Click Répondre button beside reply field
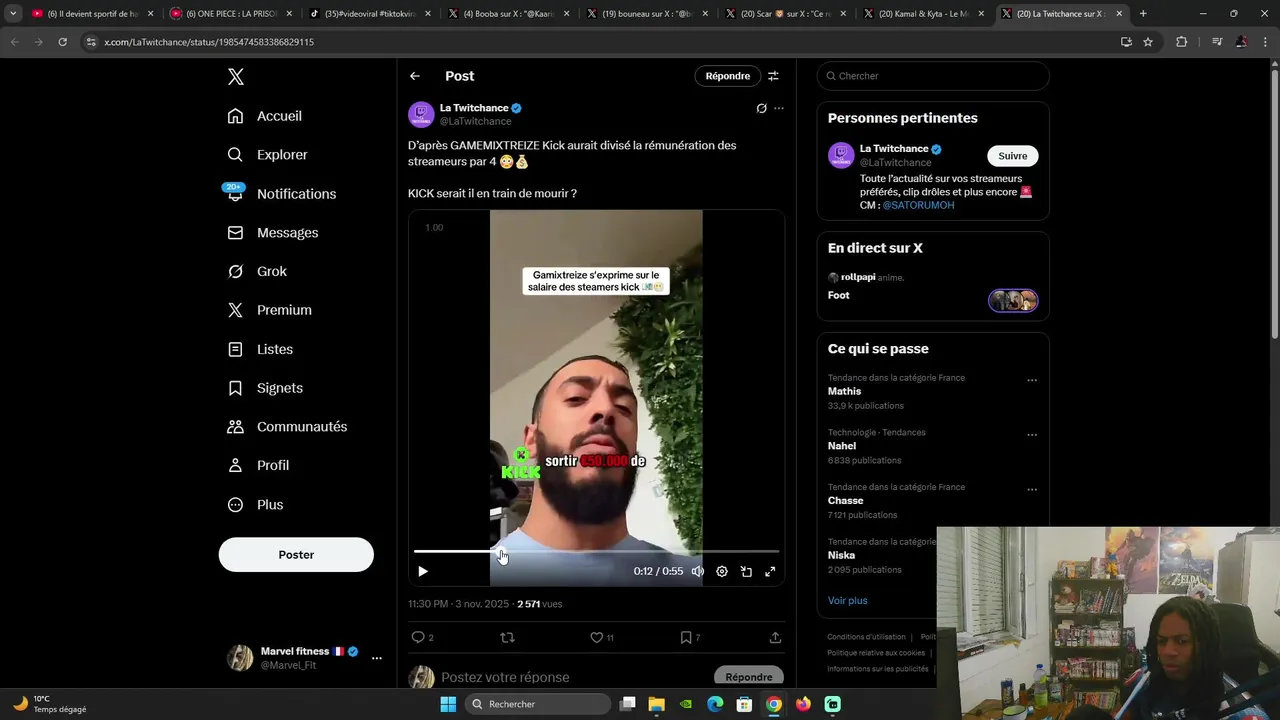 749,677
